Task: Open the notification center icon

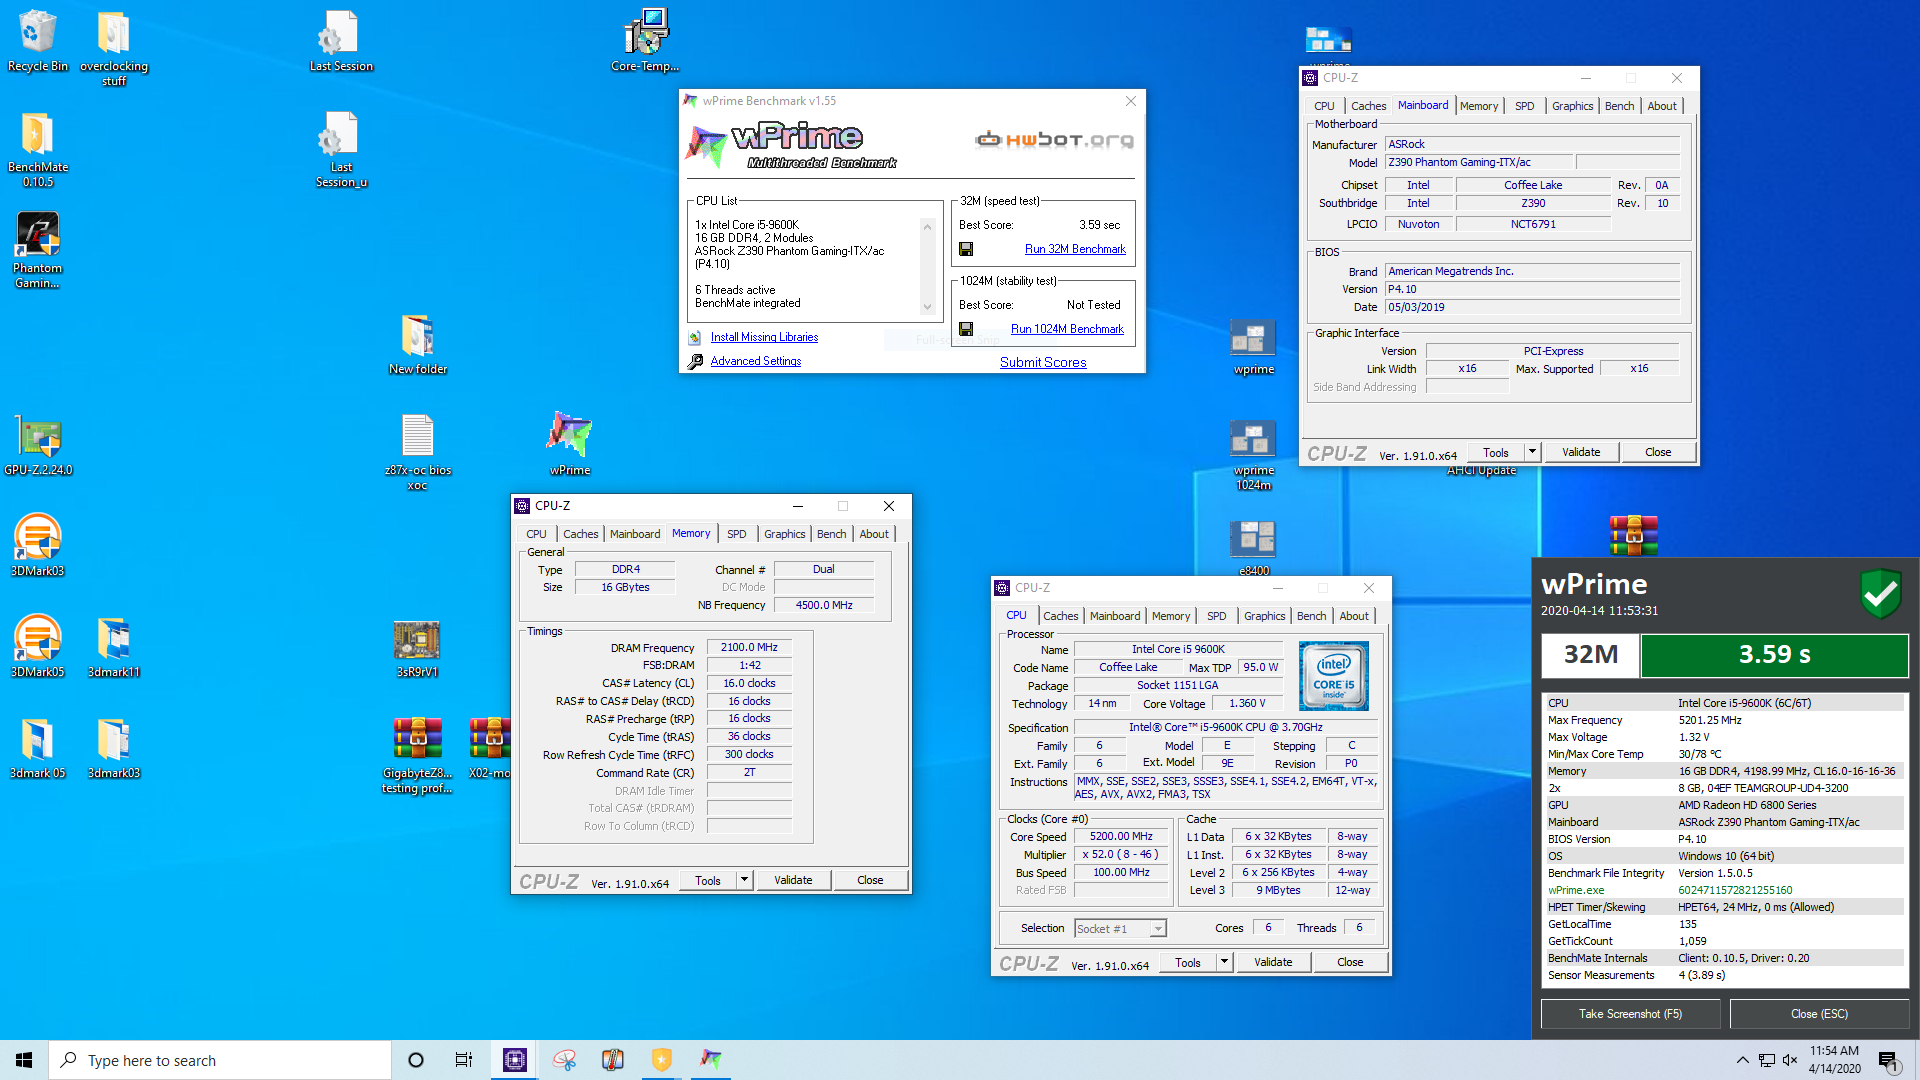Action: pyautogui.click(x=1889, y=1060)
